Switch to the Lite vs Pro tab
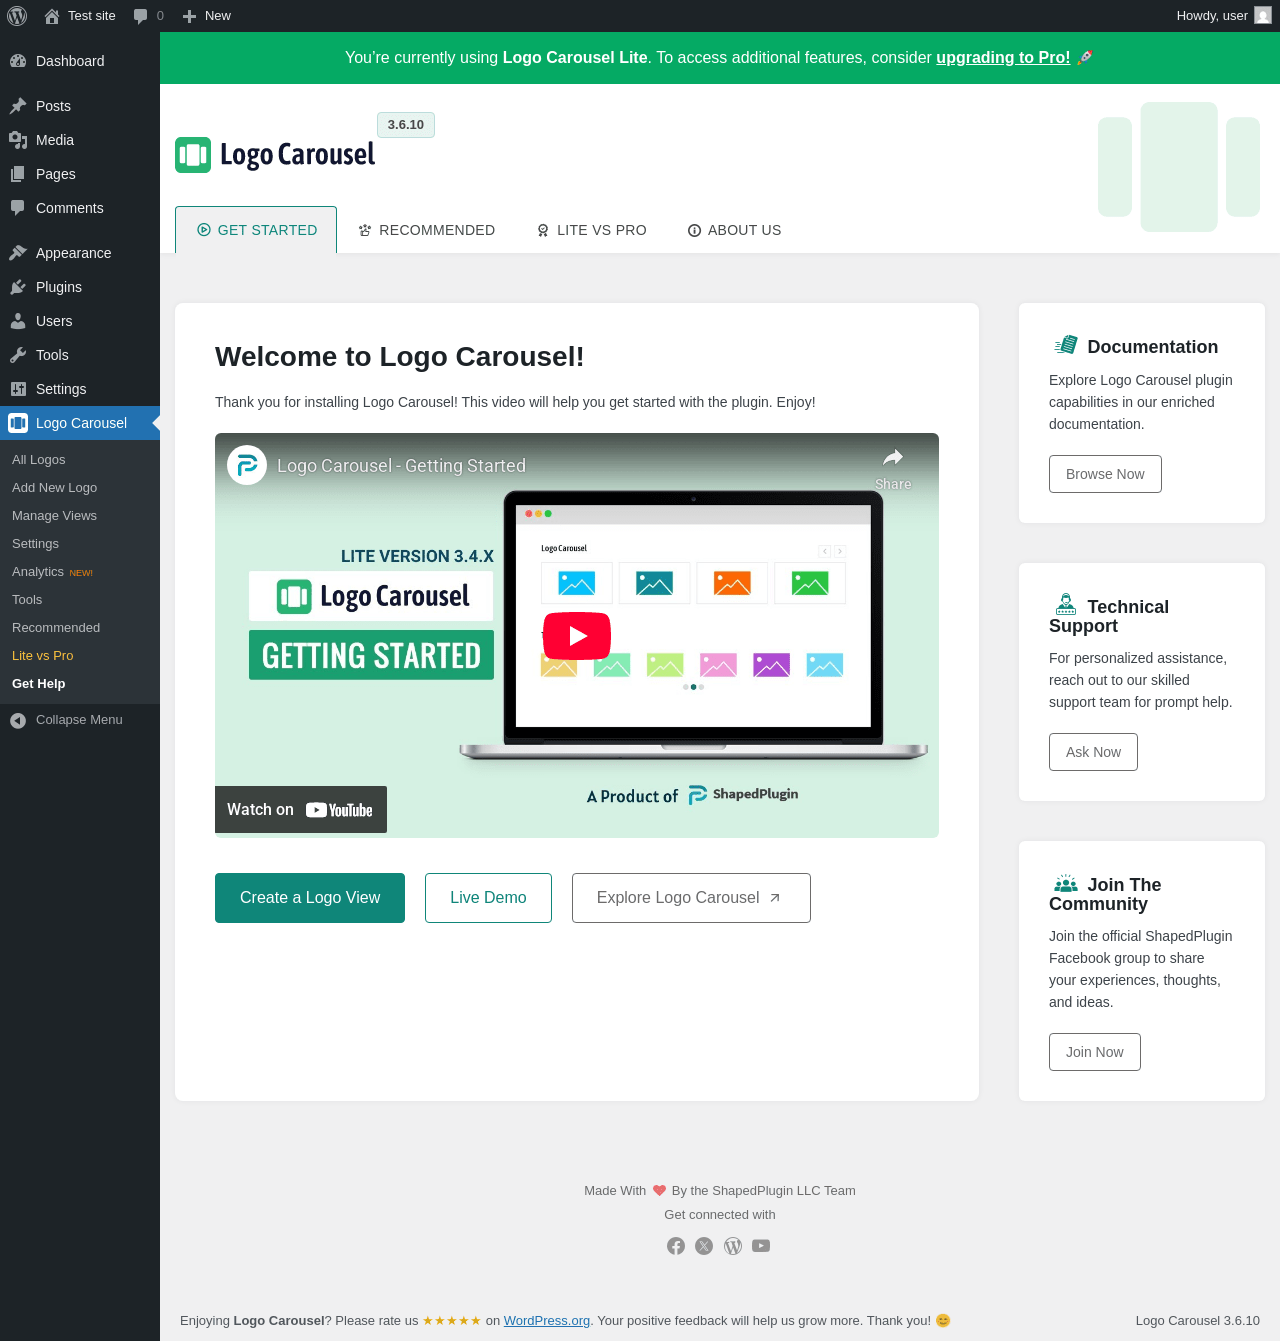This screenshot has width=1280, height=1341. click(x=591, y=230)
